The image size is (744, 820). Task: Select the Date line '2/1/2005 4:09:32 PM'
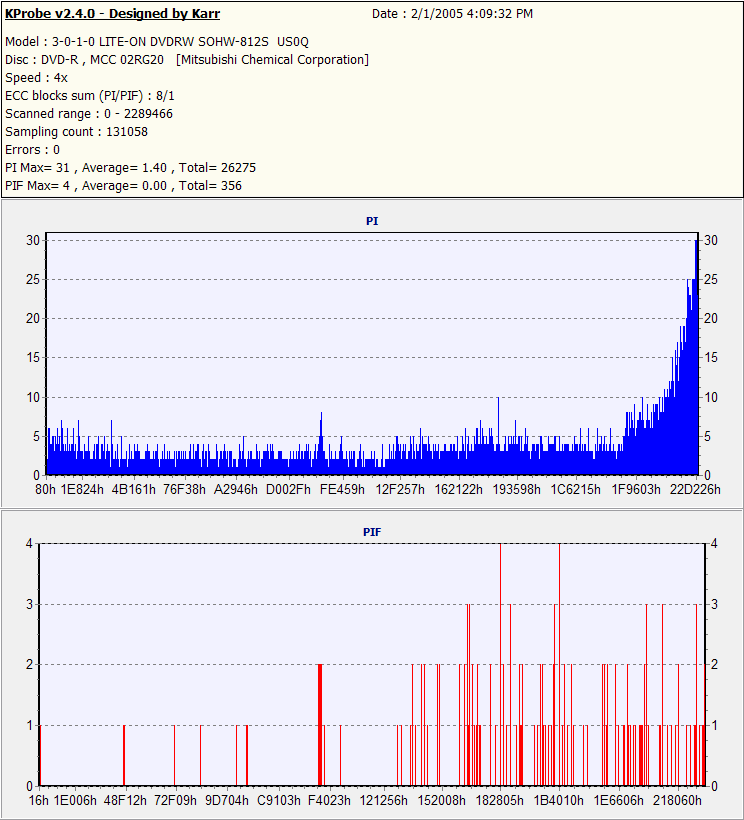coord(472,14)
